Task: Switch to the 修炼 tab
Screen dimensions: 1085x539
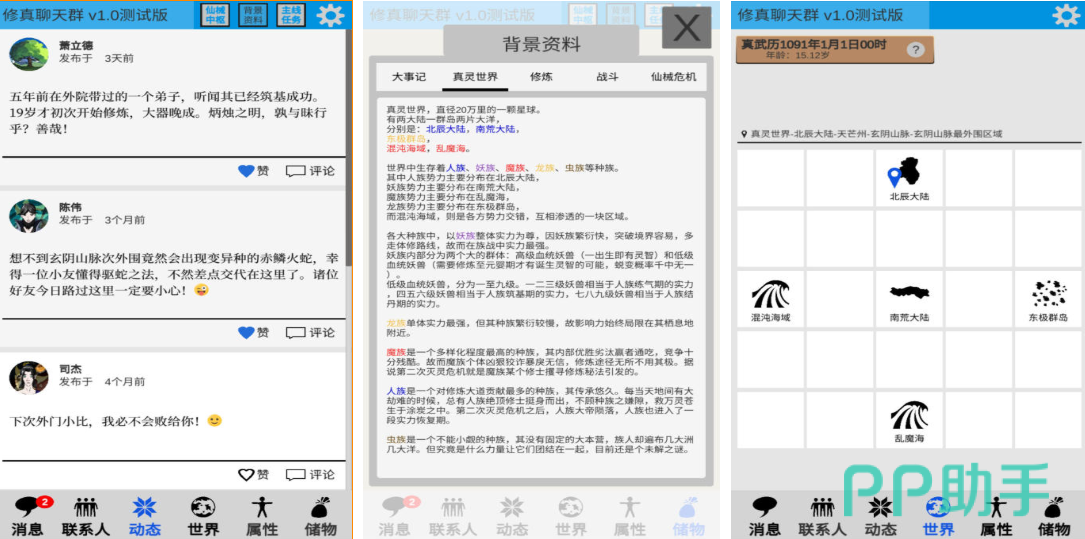Action: click(541, 77)
